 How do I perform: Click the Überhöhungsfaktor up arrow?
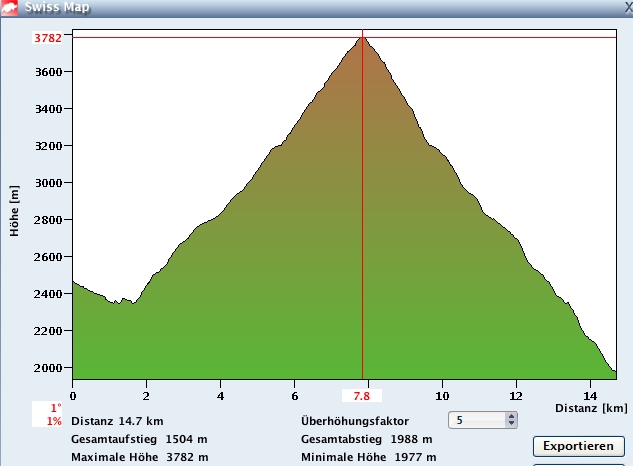click(512, 417)
